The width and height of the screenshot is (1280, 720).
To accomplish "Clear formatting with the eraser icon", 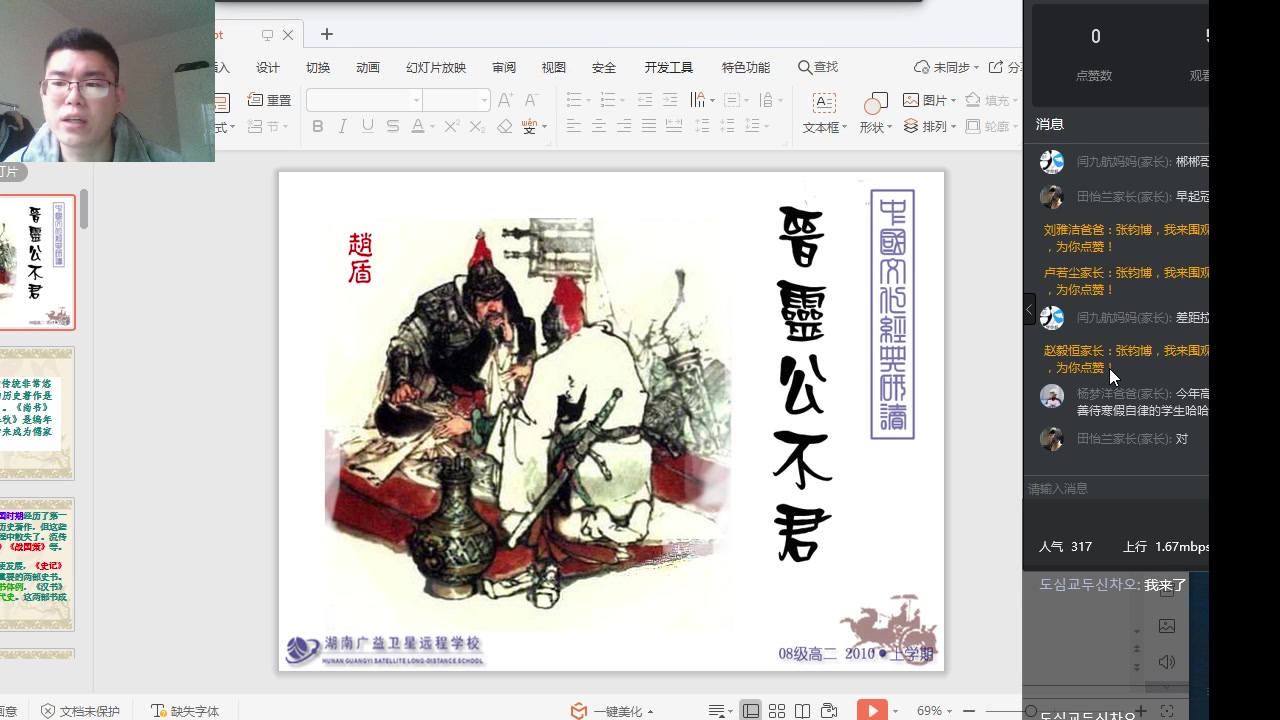I will (504, 126).
